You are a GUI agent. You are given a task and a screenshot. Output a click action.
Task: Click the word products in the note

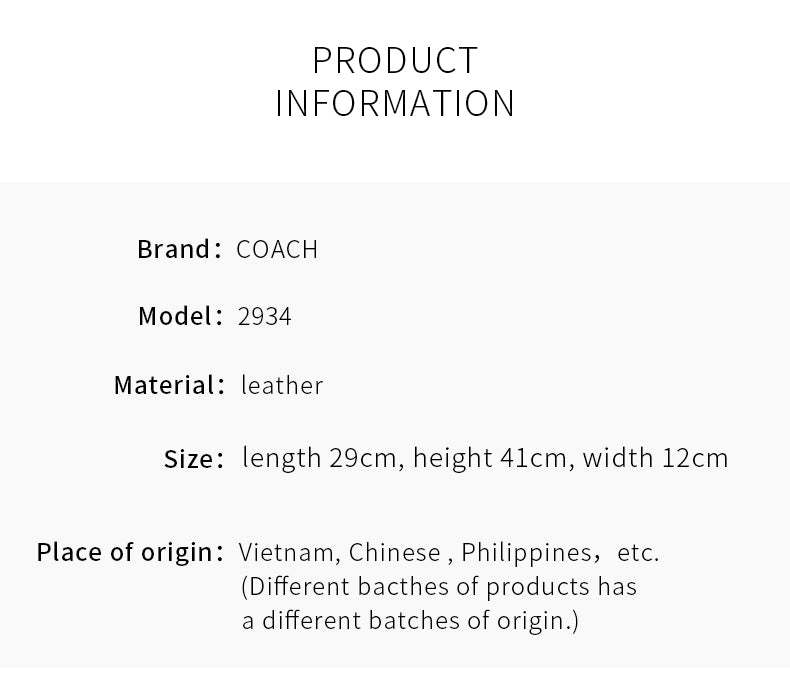538,587
